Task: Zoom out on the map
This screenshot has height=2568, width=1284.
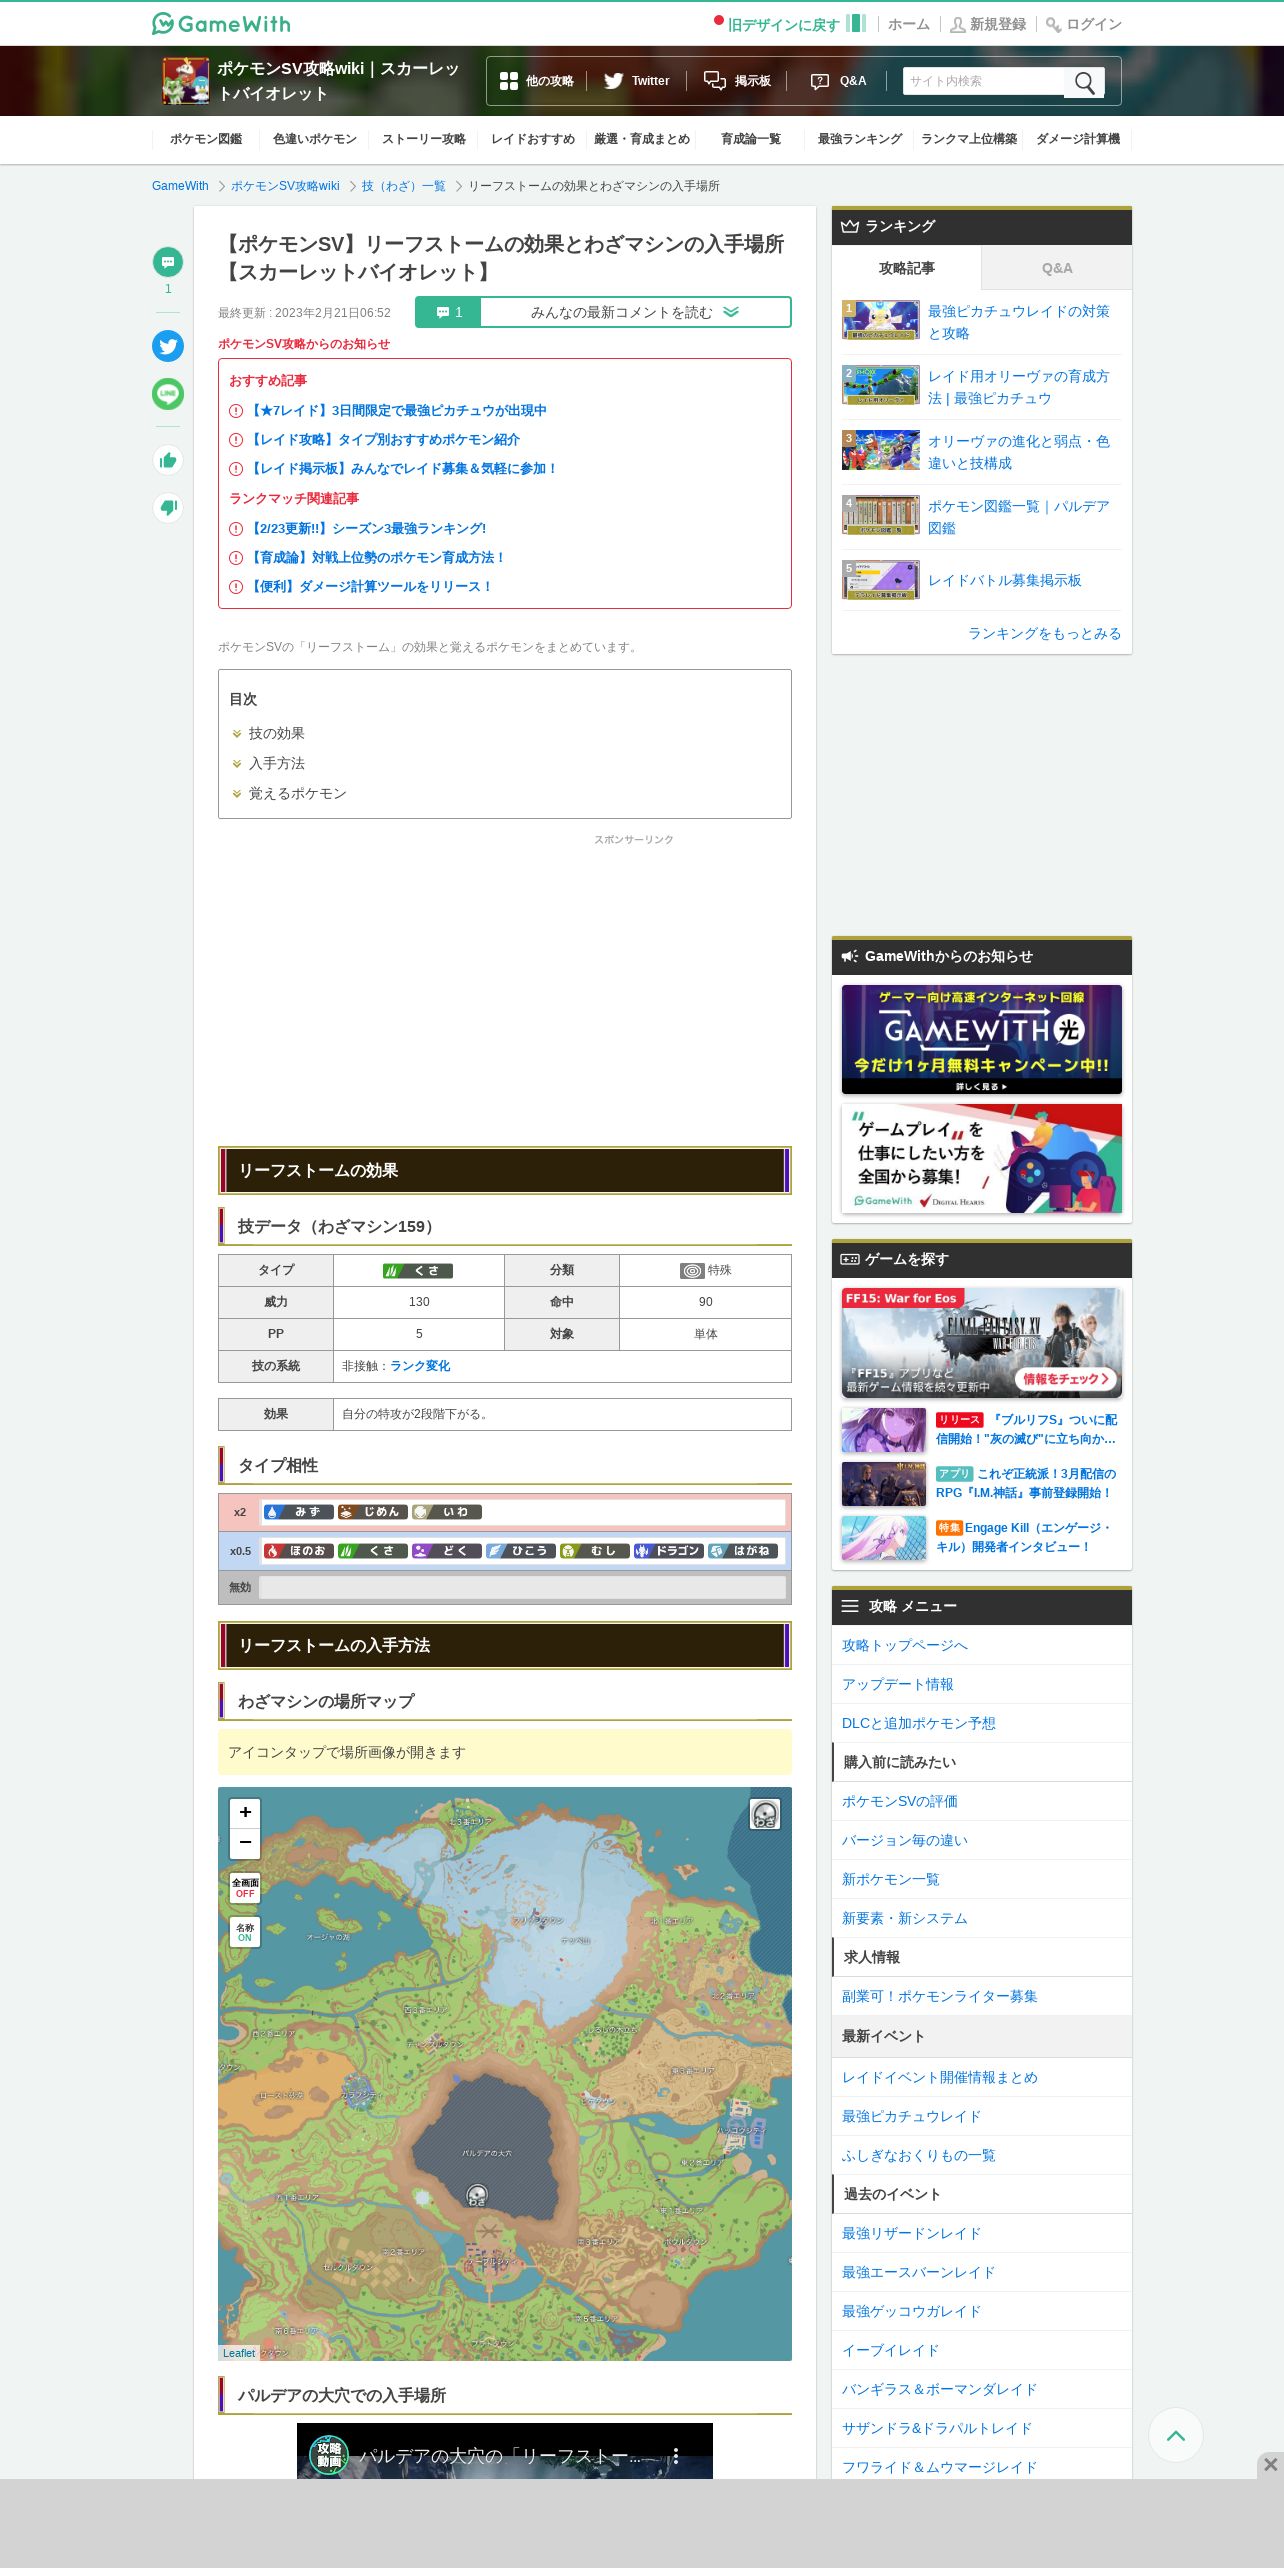Action: click(245, 1842)
